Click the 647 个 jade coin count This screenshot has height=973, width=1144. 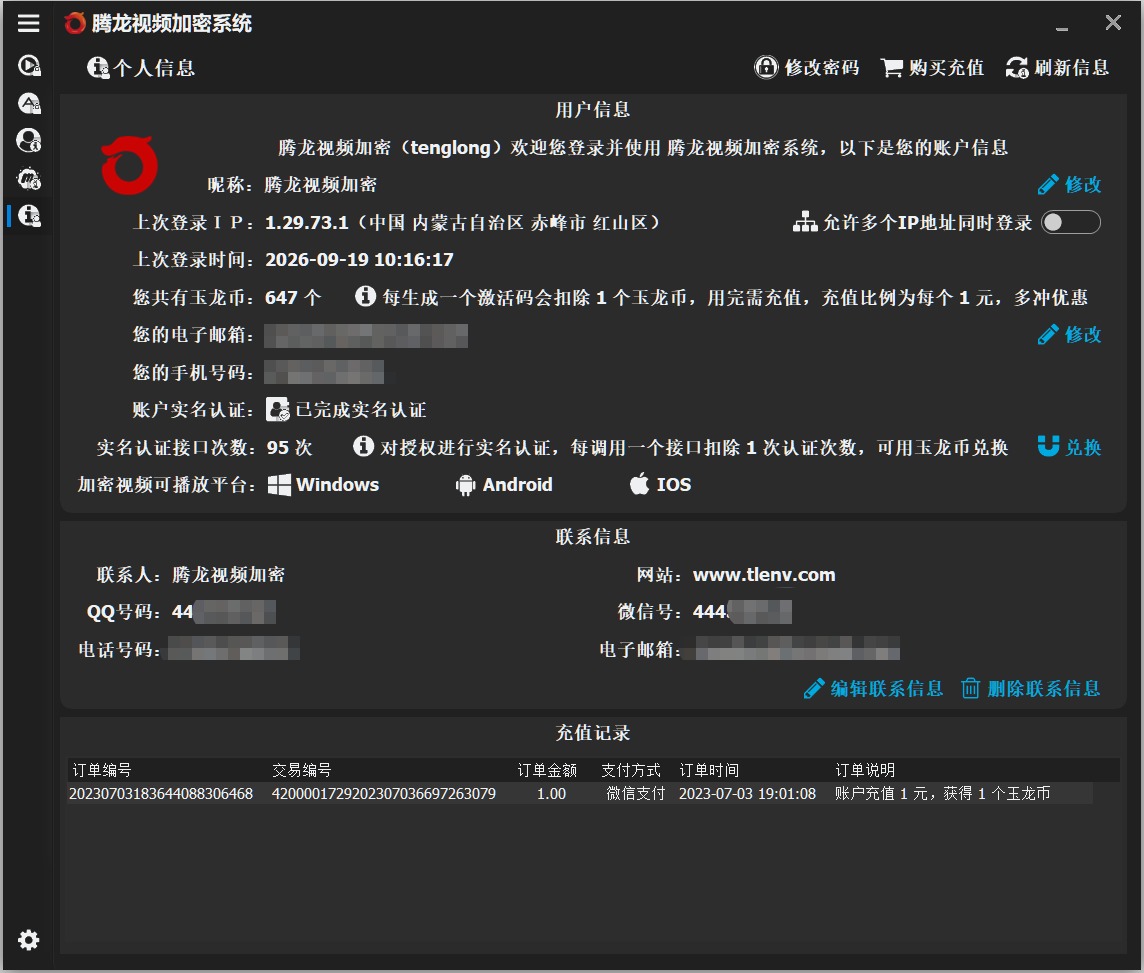[293, 298]
